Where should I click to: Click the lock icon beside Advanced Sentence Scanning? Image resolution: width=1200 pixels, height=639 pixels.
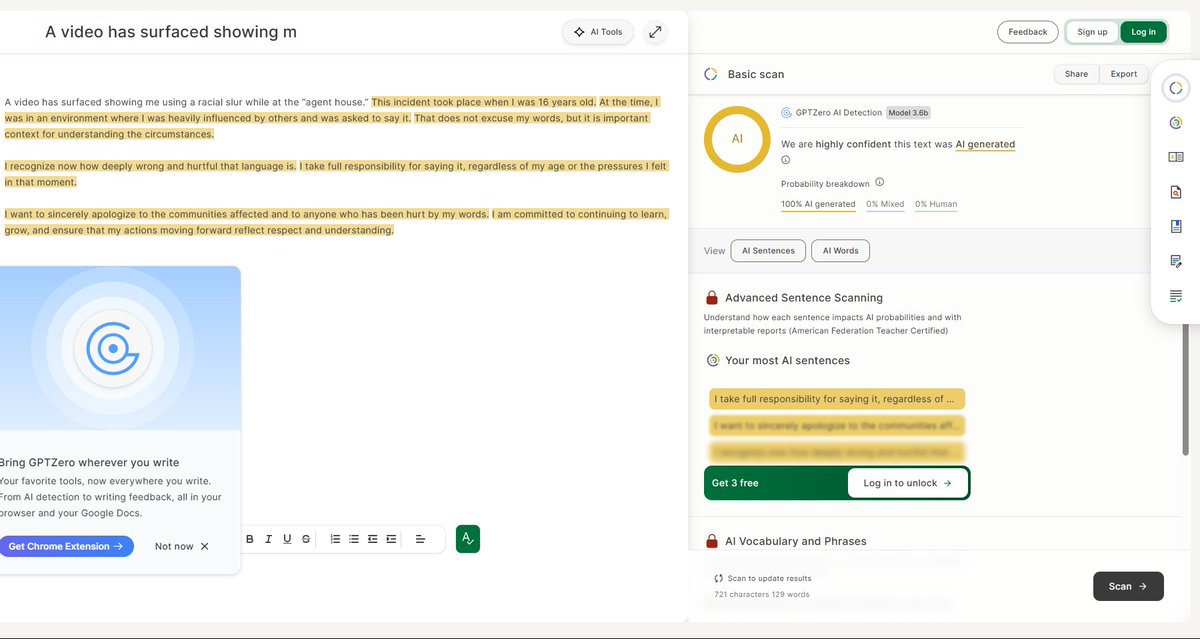711,297
